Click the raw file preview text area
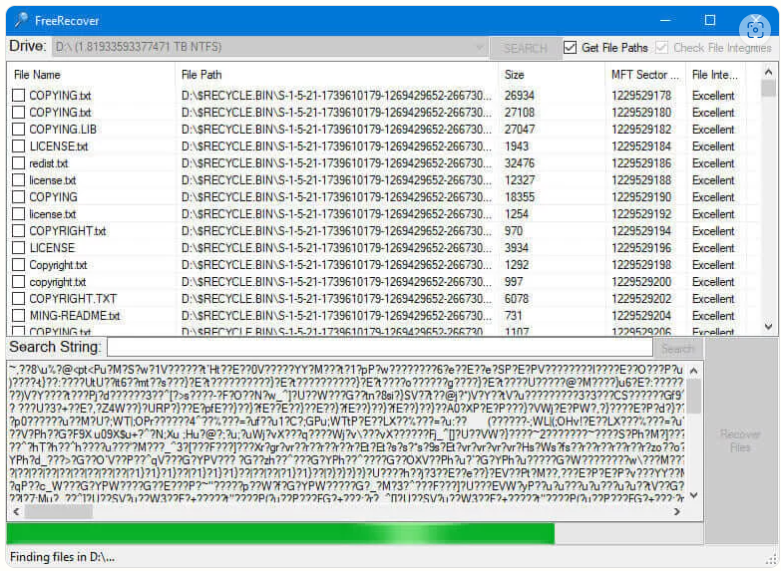This screenshot has width=781, height=571. pos(346,432)
